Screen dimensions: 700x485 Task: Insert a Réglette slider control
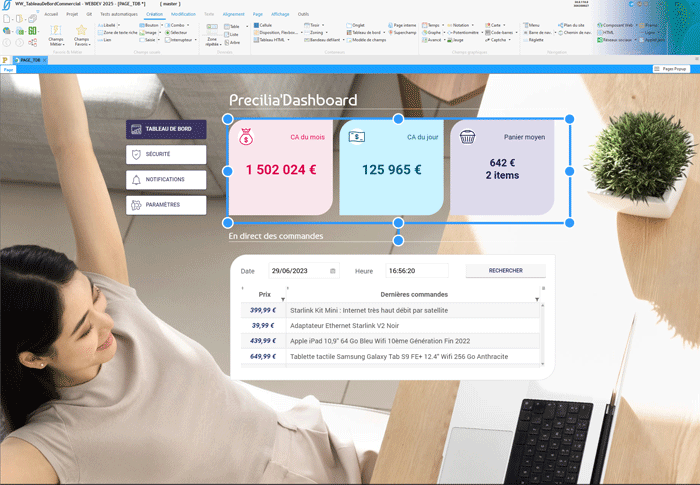pyautogui.click(x=533, y=40)
